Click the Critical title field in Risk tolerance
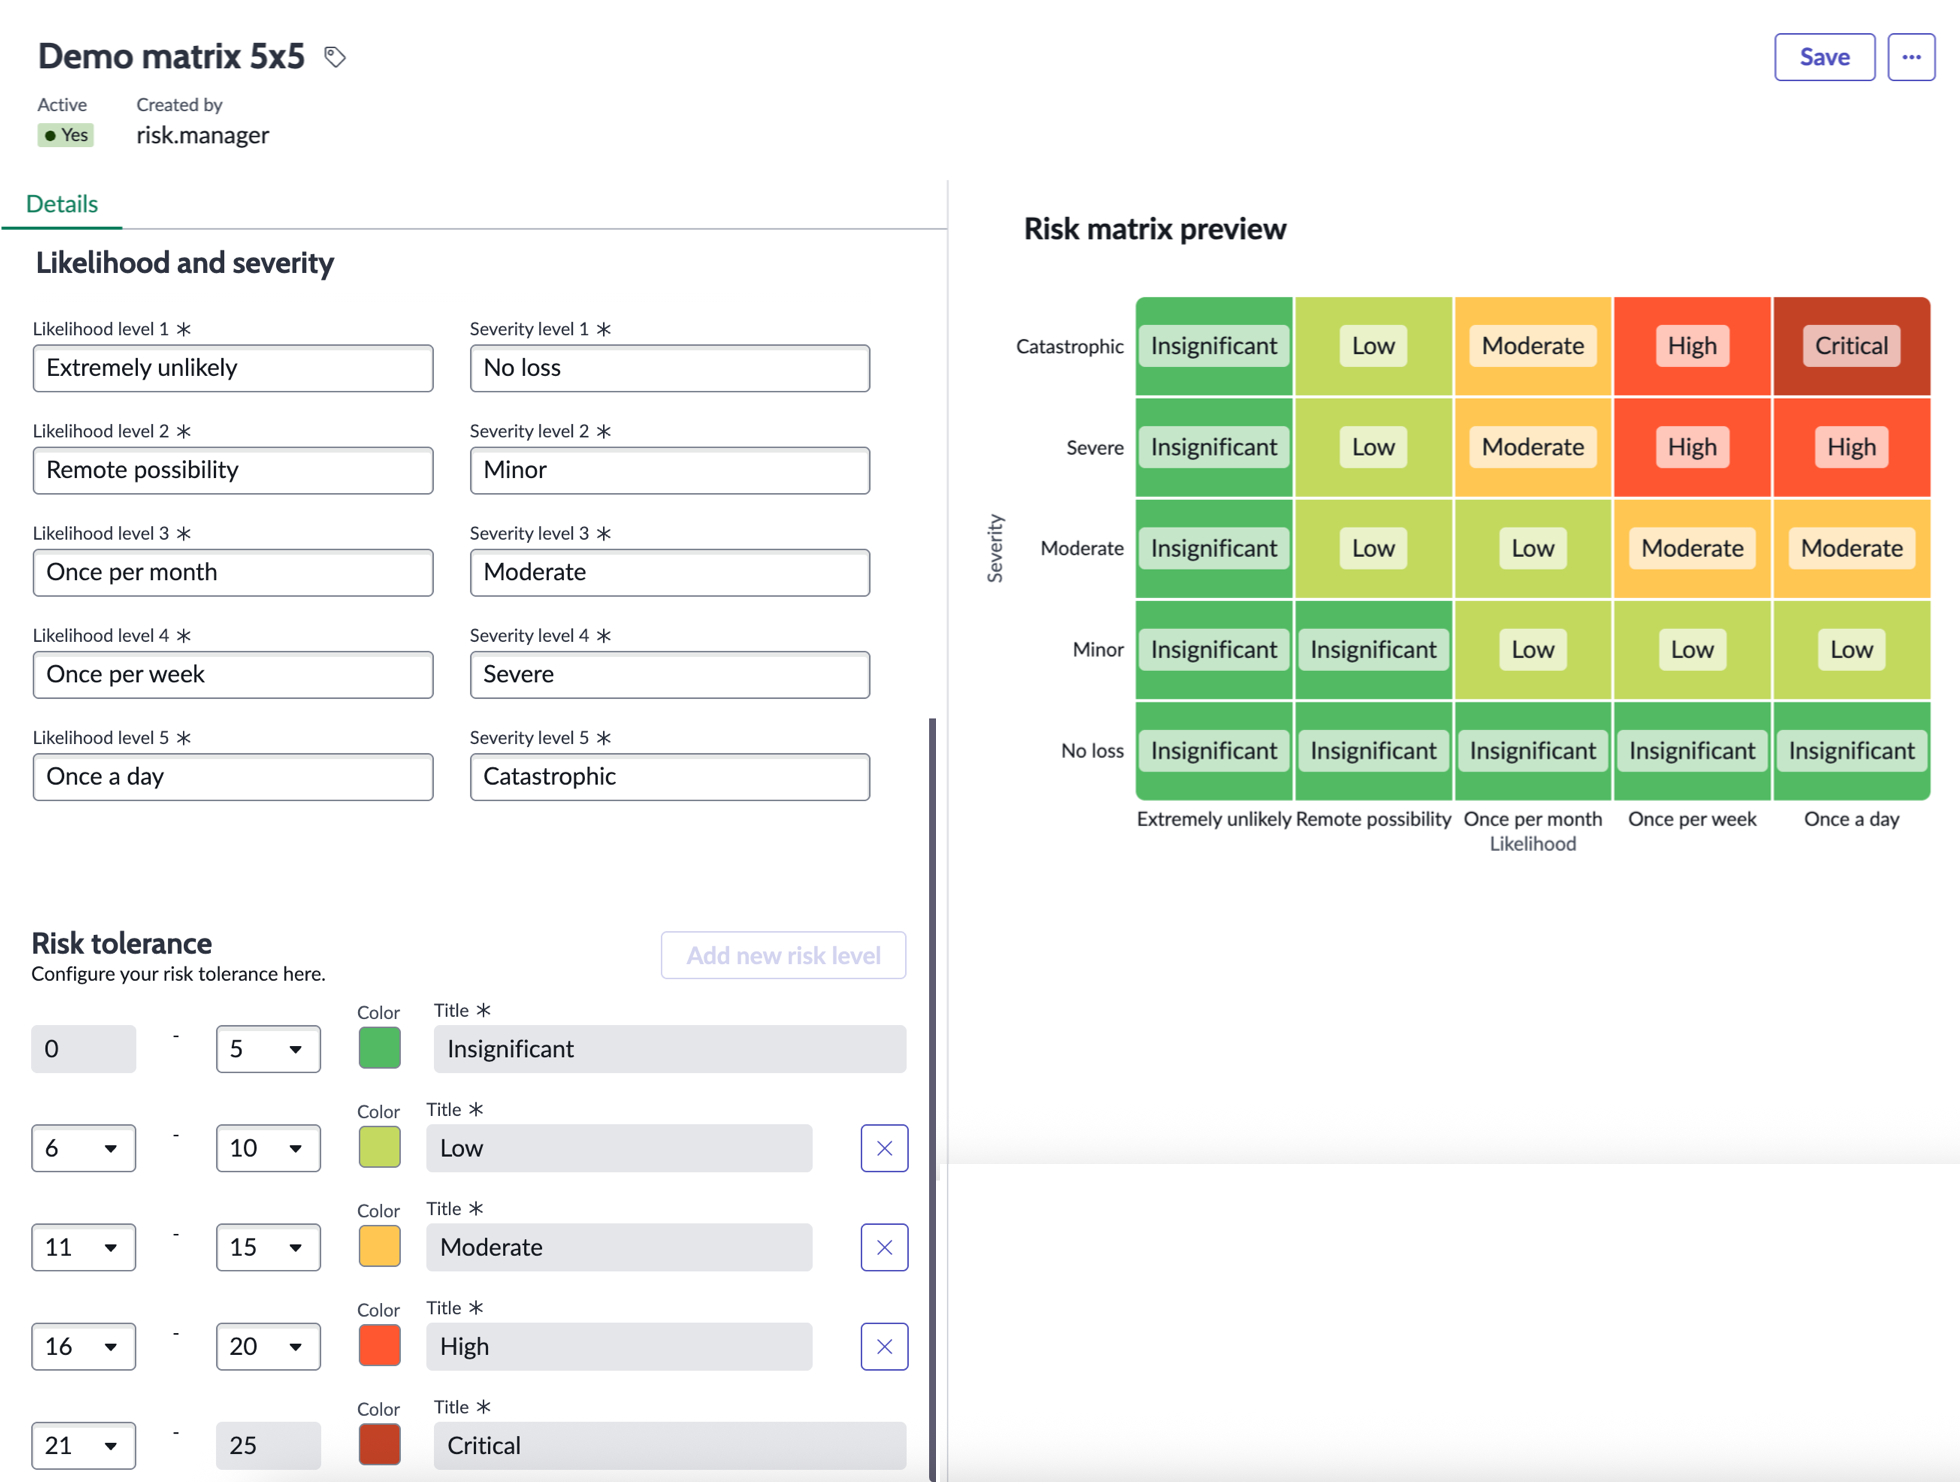This screenshot has width=1960, height=1482. (670, 1445)
